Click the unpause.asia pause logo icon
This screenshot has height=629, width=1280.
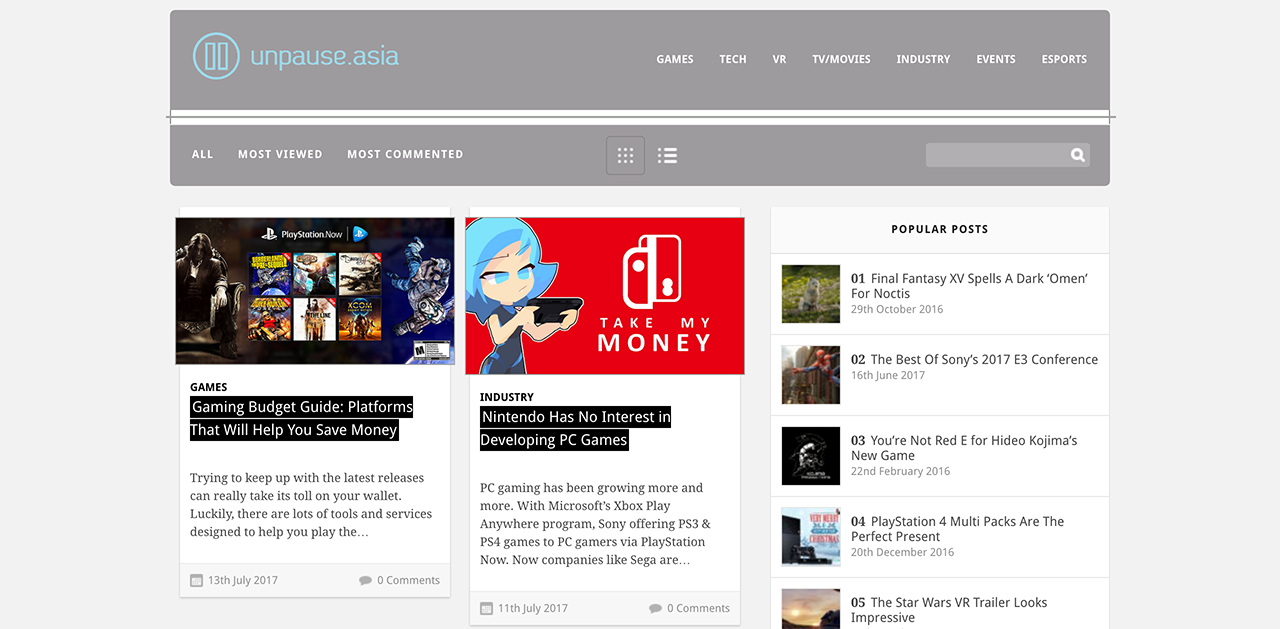[216, 56]
